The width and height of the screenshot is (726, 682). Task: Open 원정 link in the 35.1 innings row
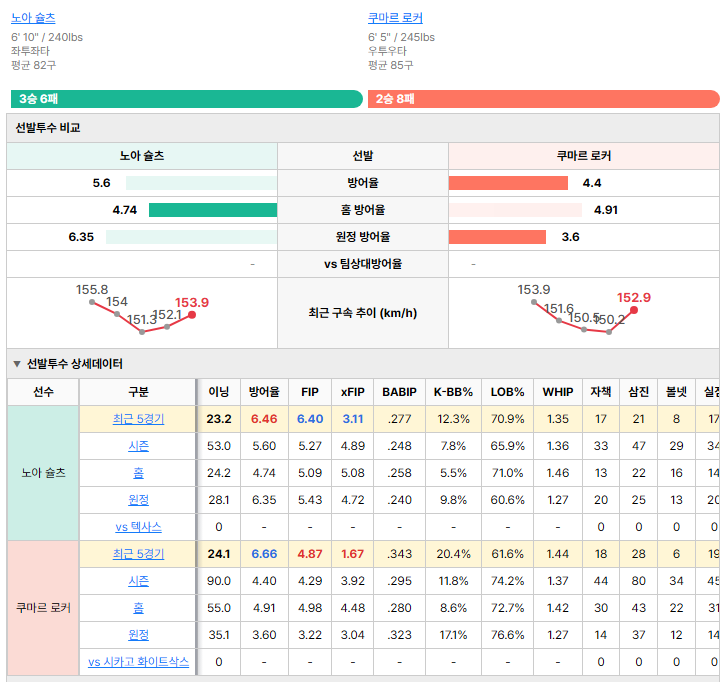138,635
